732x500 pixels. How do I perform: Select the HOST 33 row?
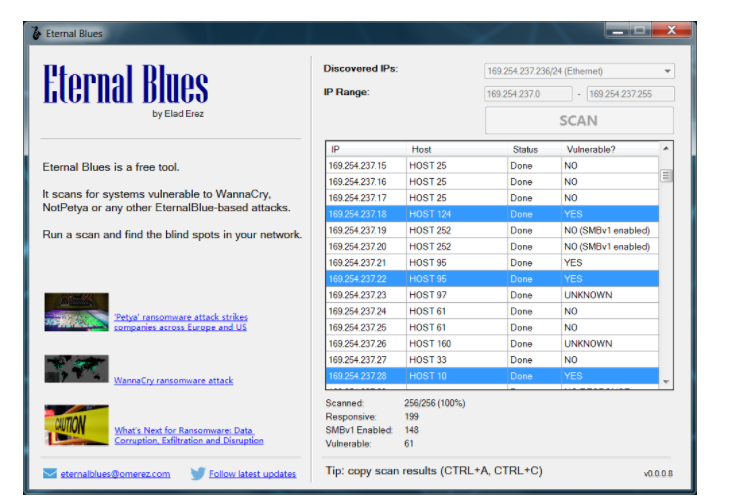(493, 359)
